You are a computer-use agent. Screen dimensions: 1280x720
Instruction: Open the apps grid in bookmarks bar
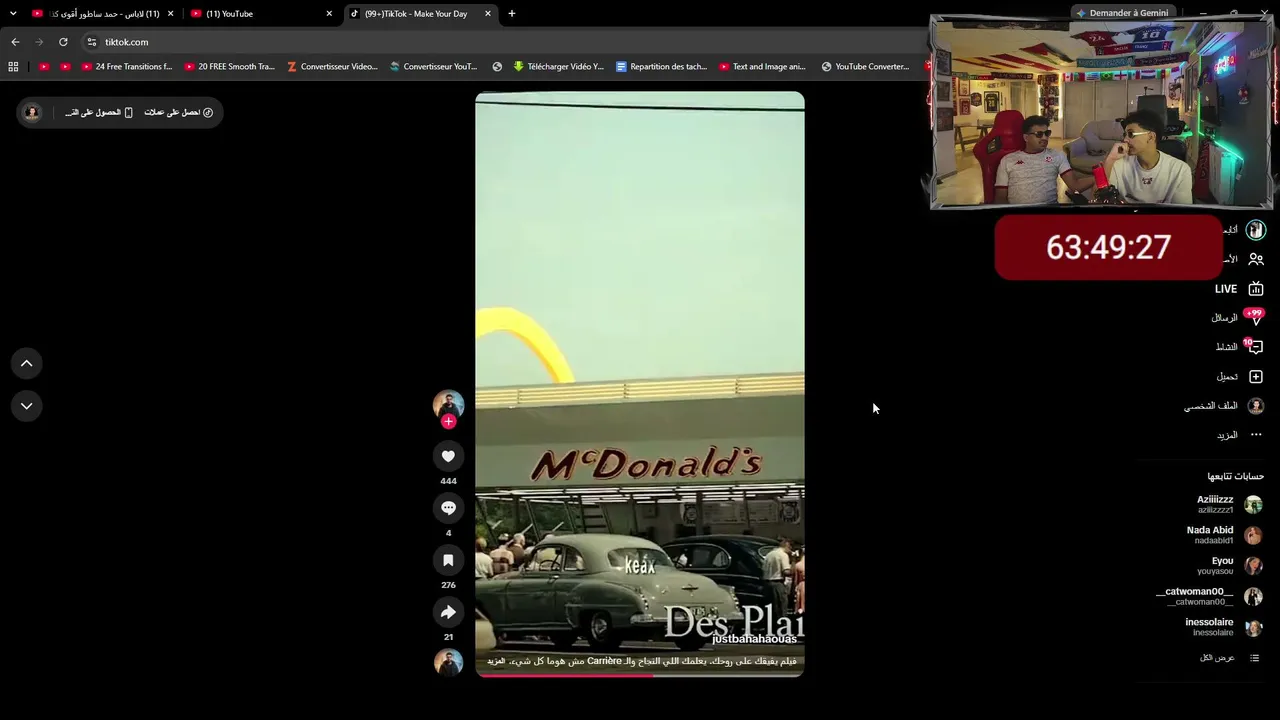pyautogui.click(x=13, y=67)
